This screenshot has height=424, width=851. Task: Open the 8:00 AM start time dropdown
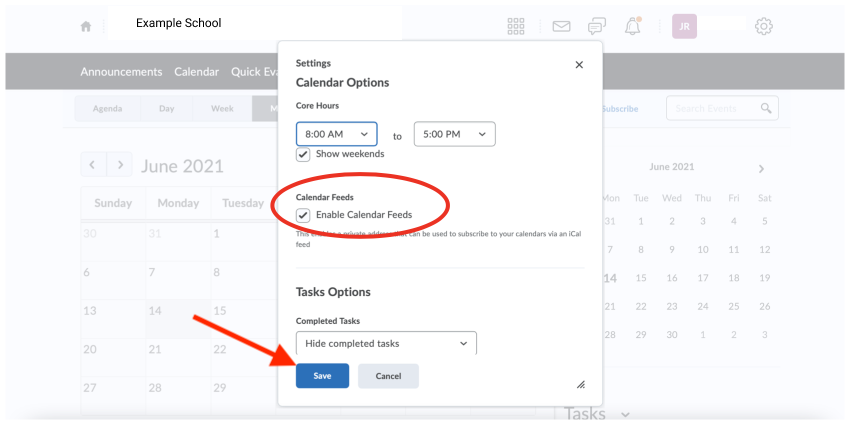336,134
